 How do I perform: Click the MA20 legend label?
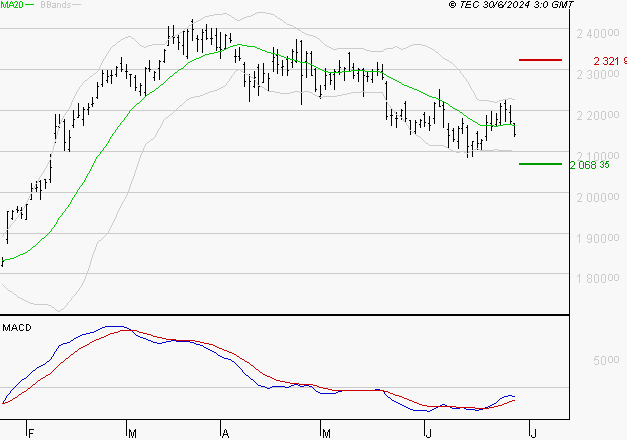[12, 5]
